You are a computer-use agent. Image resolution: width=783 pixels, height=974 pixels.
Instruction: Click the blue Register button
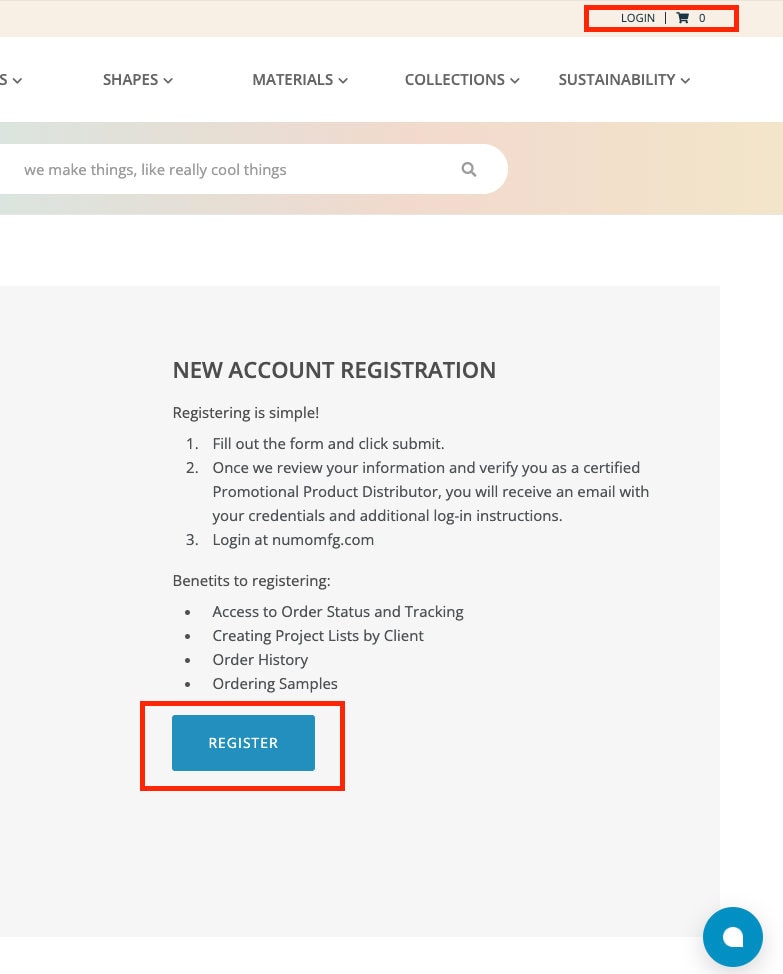coord(243,743)
